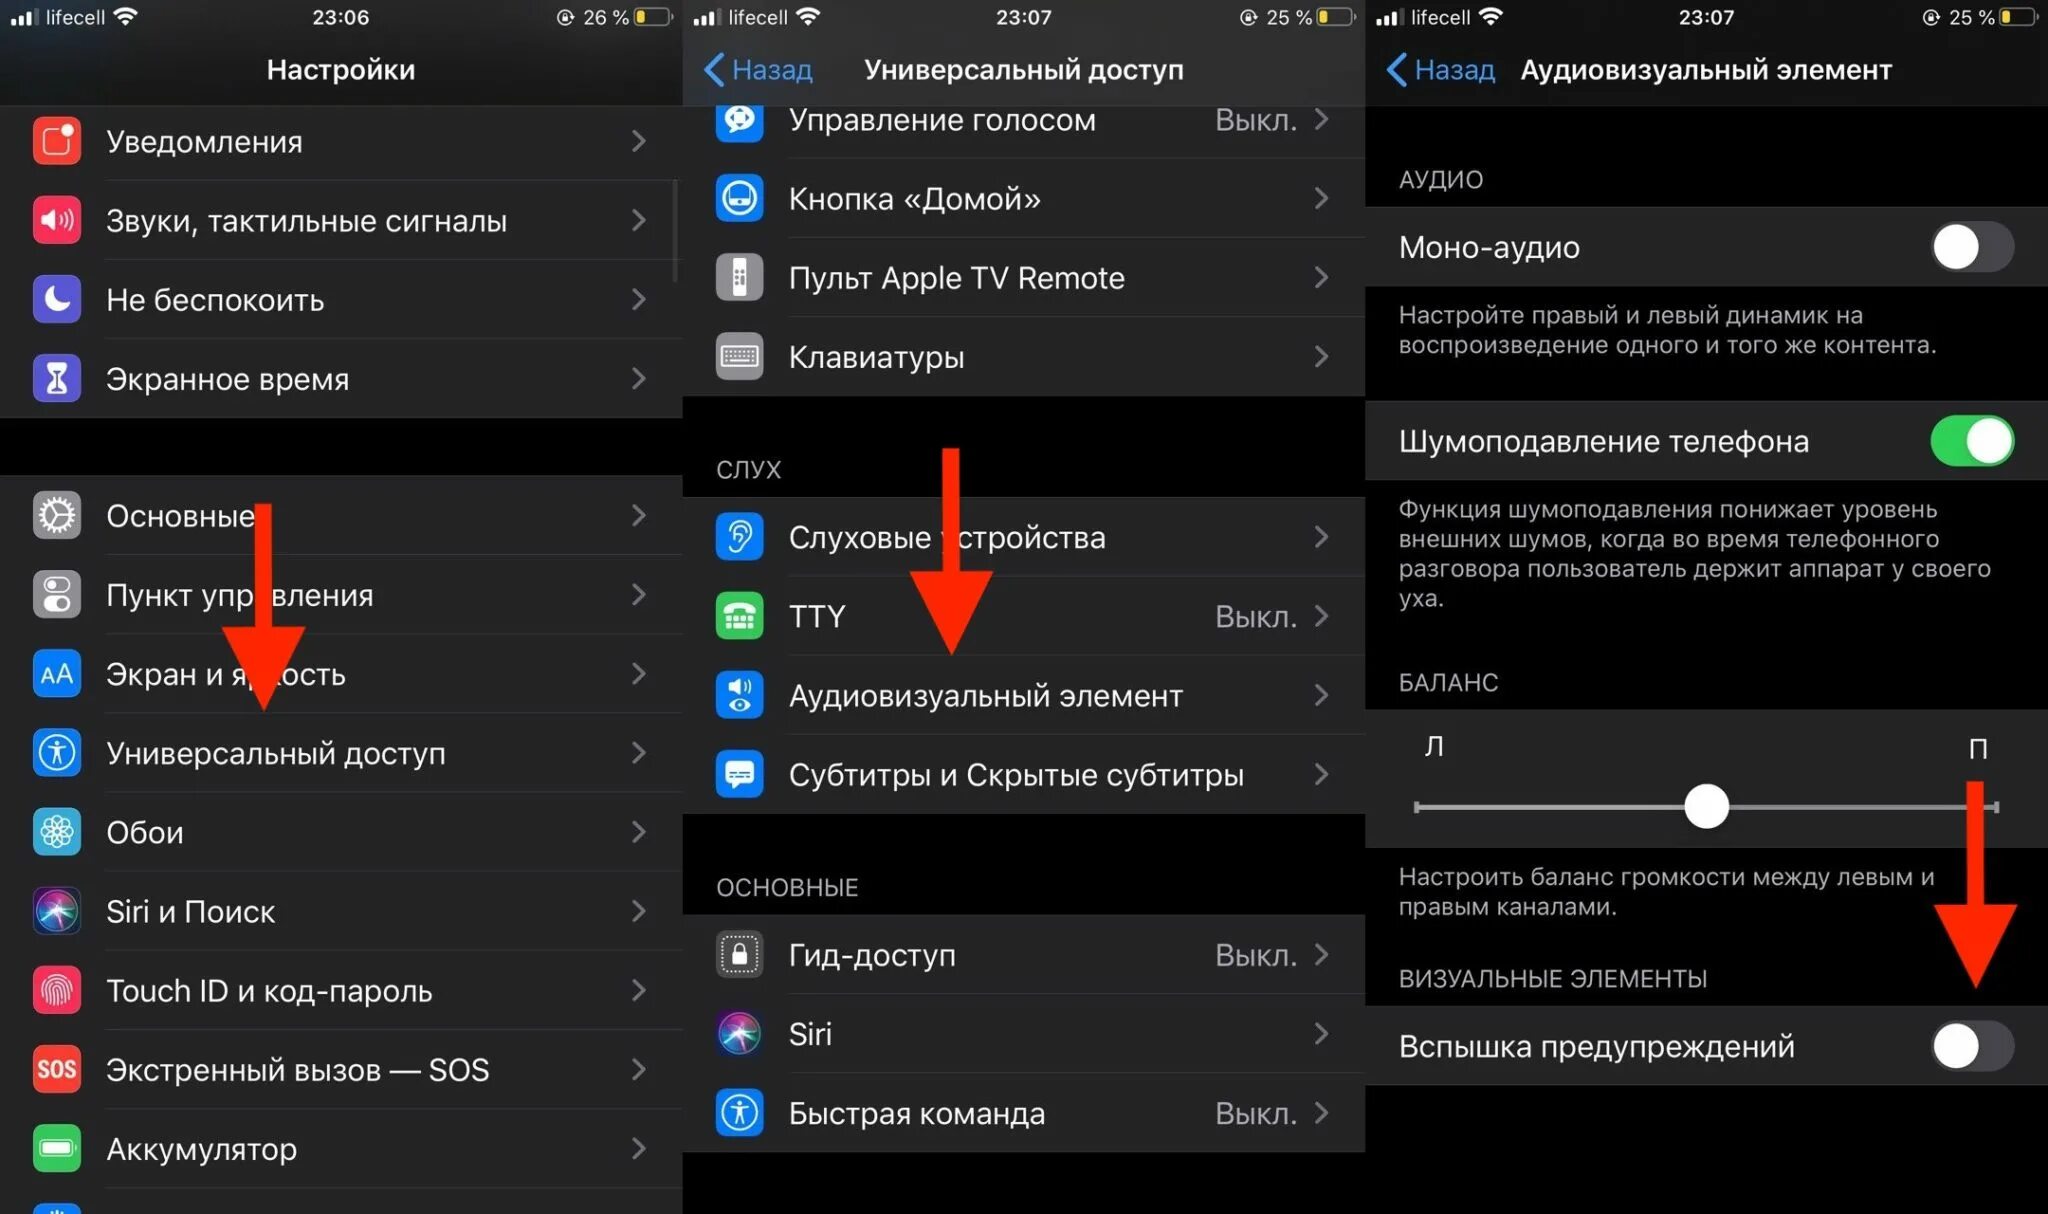Tap the Sounds (Звуки) speaker icon
Image resolution: width=2048 pixels, height=1214 pixels.
point(56,220)
